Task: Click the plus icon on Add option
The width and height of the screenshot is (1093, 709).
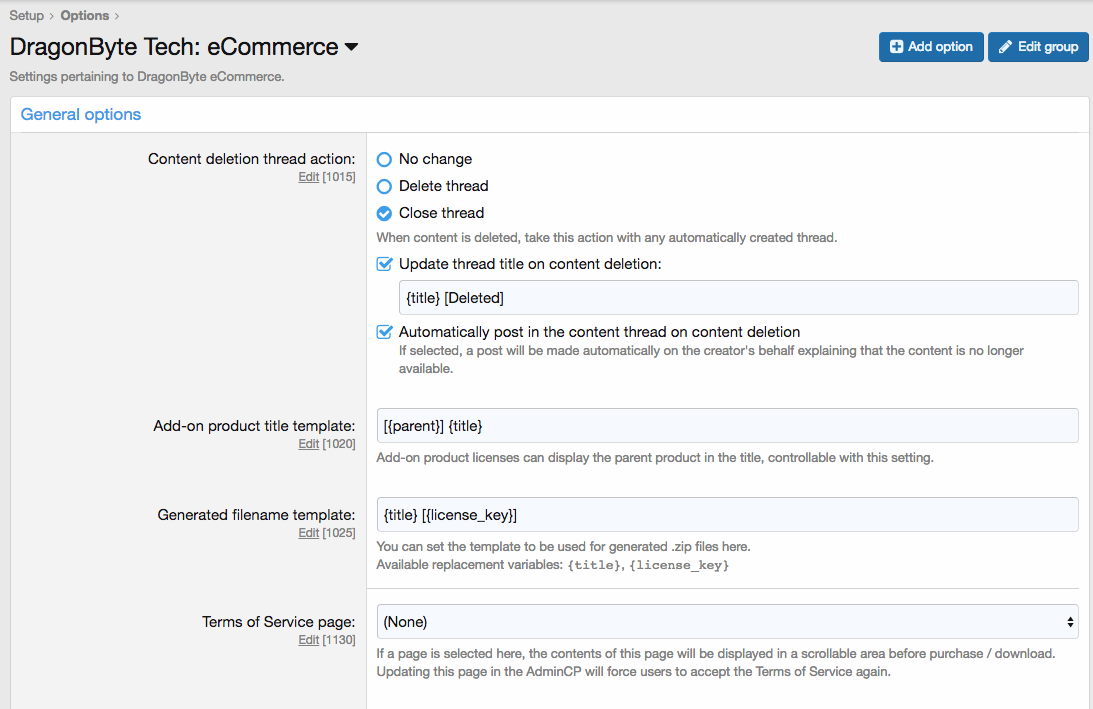Action: tap(896, 47)
